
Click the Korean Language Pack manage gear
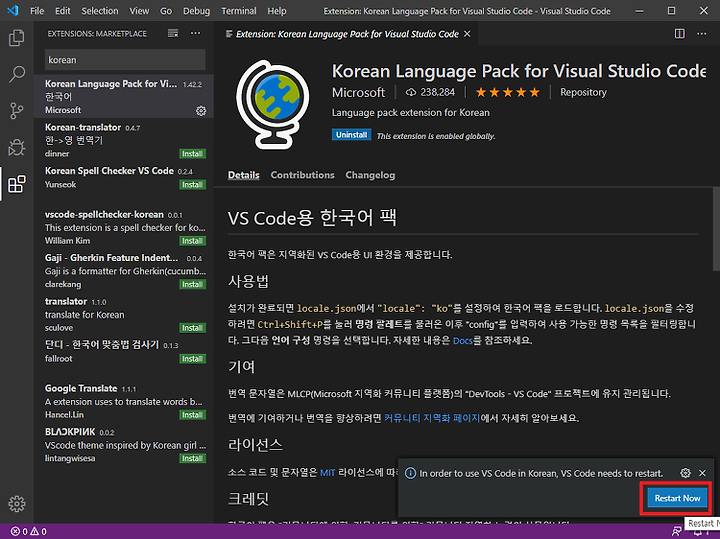click(x=201, y=111)
